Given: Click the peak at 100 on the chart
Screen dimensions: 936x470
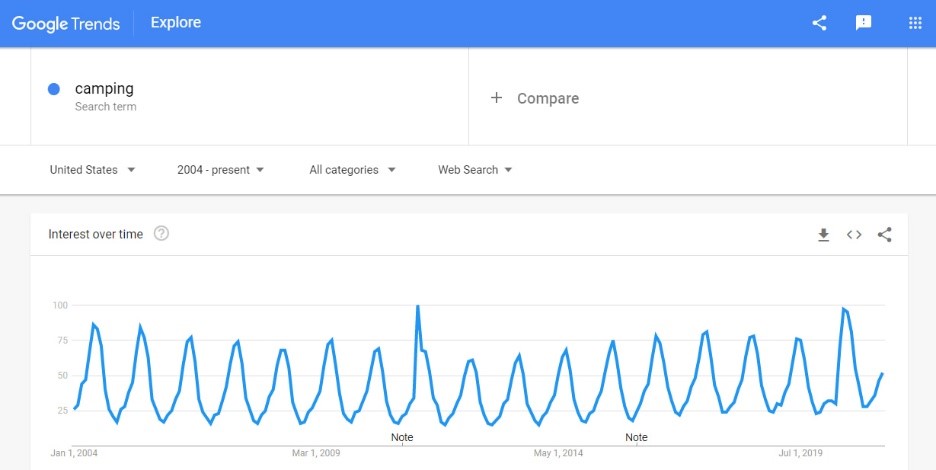Looking at the screenshot, I should (x=418, y=306).
